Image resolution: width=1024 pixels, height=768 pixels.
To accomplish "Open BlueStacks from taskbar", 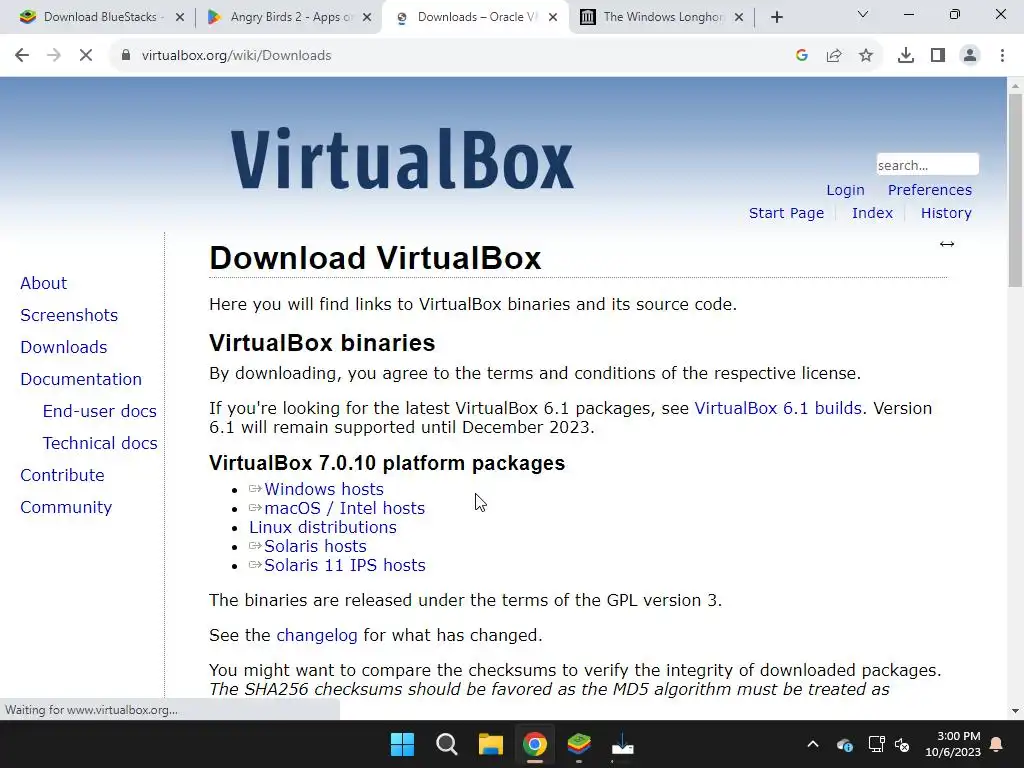I will pyautogui.click(x=579, y=744).
